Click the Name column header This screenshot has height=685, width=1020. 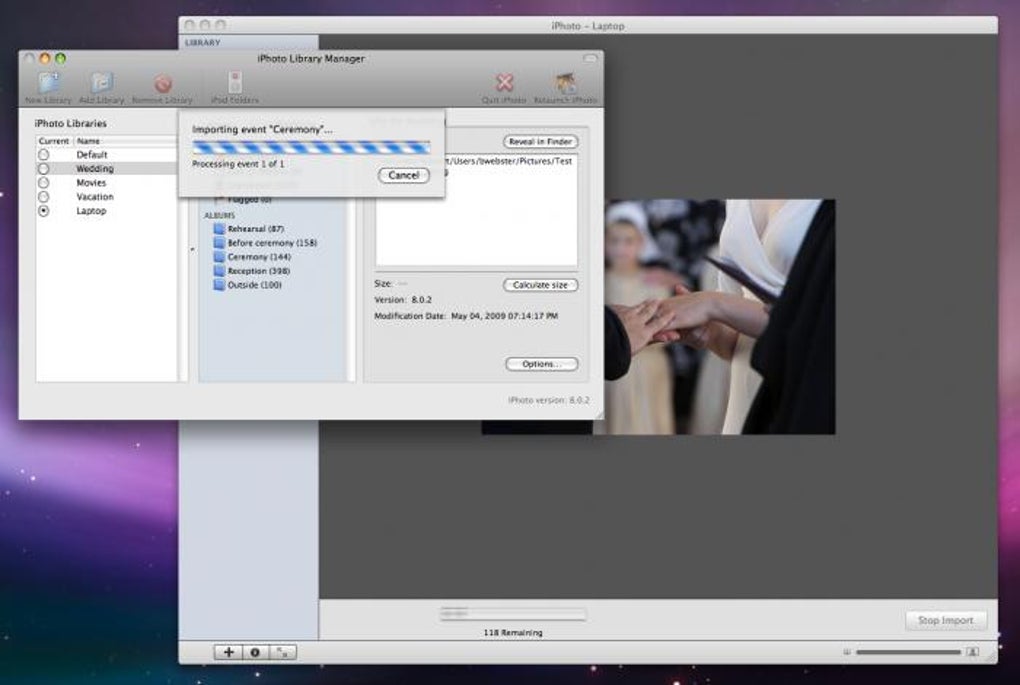click(x=125, y=141)
